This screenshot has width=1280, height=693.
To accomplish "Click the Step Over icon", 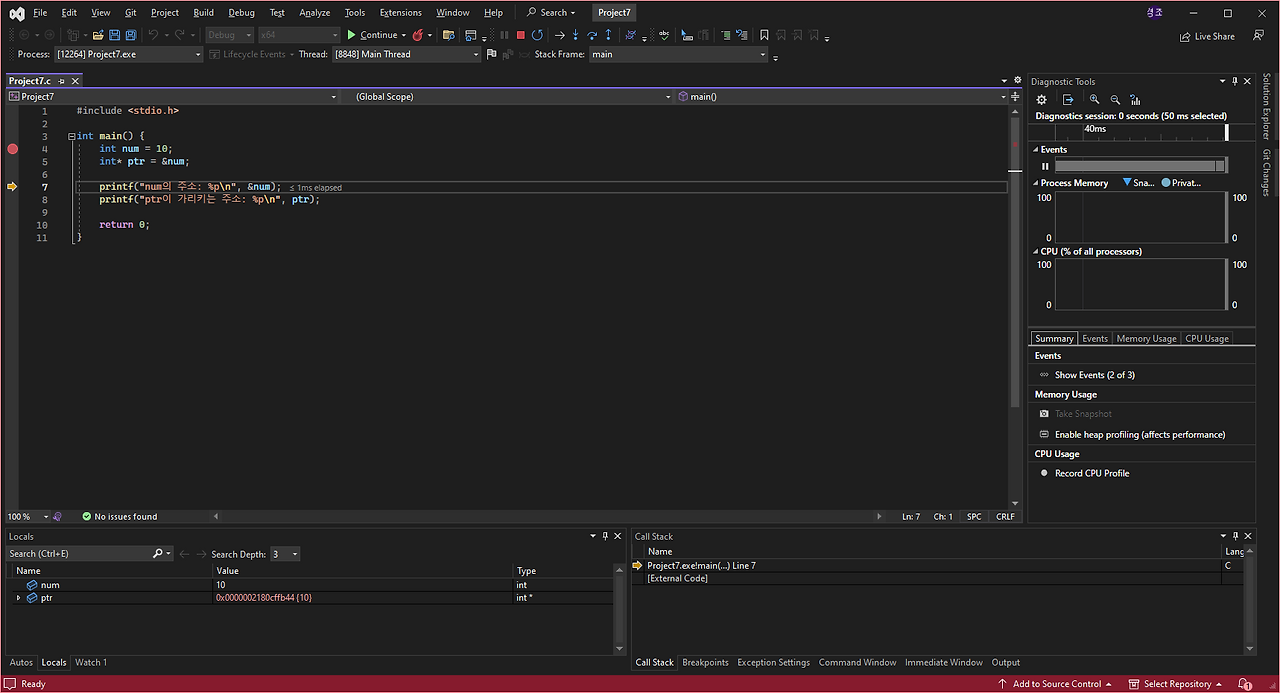I will (x=592, y=35).
